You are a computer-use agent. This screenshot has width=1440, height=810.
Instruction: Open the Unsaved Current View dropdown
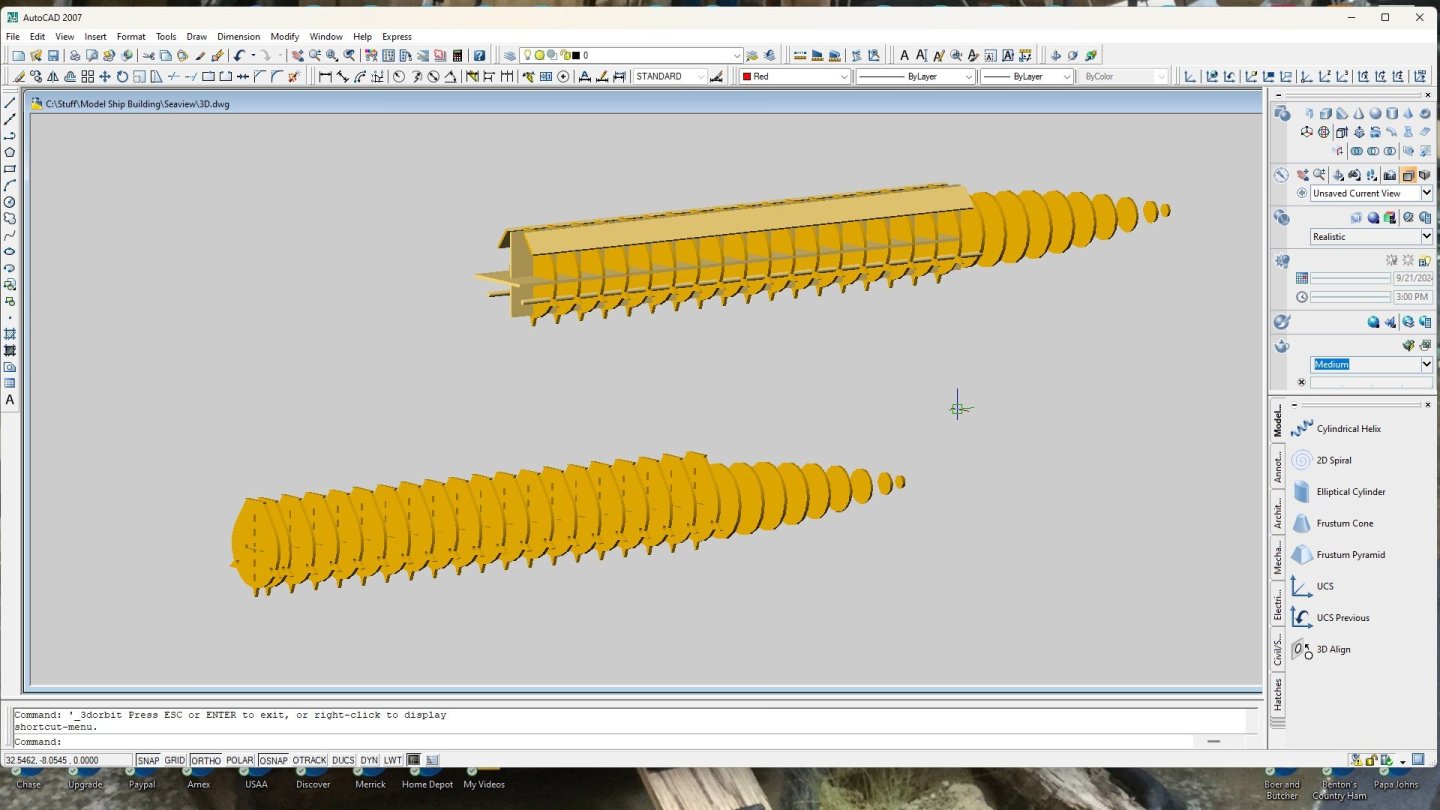[1371, 193]
